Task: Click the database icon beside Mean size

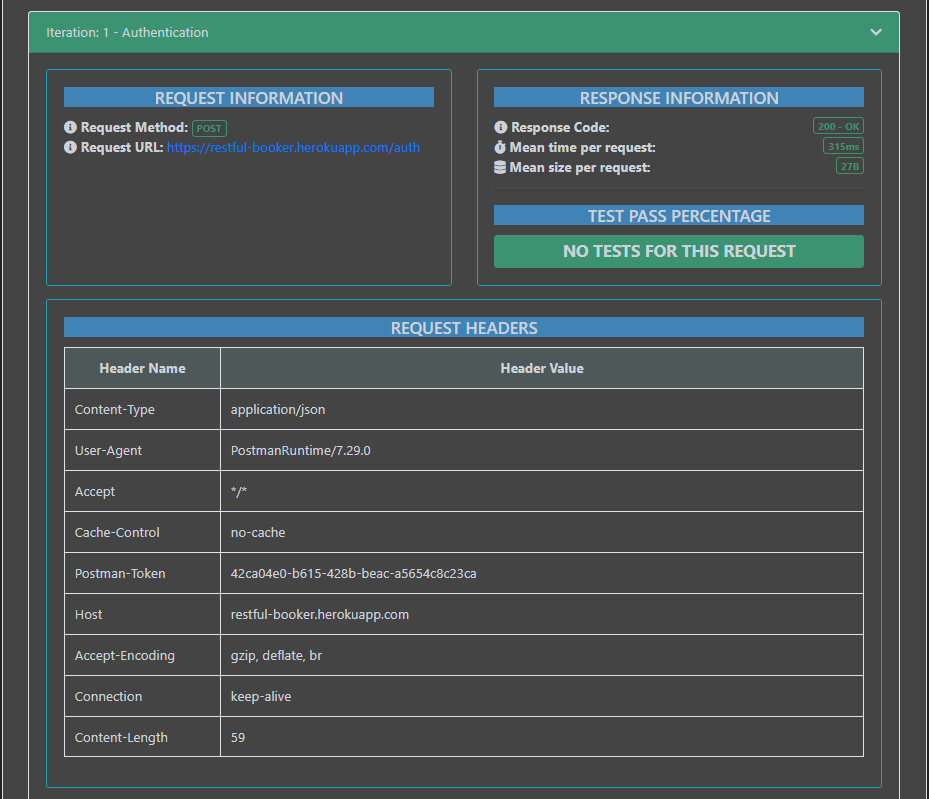Action: click(501, 167)
